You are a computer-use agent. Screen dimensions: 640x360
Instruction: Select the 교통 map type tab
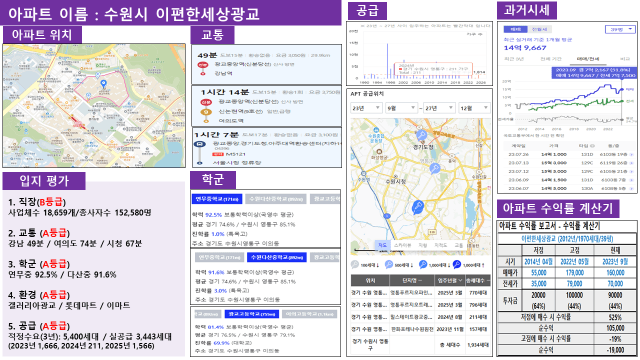click(x=459, y=245)
